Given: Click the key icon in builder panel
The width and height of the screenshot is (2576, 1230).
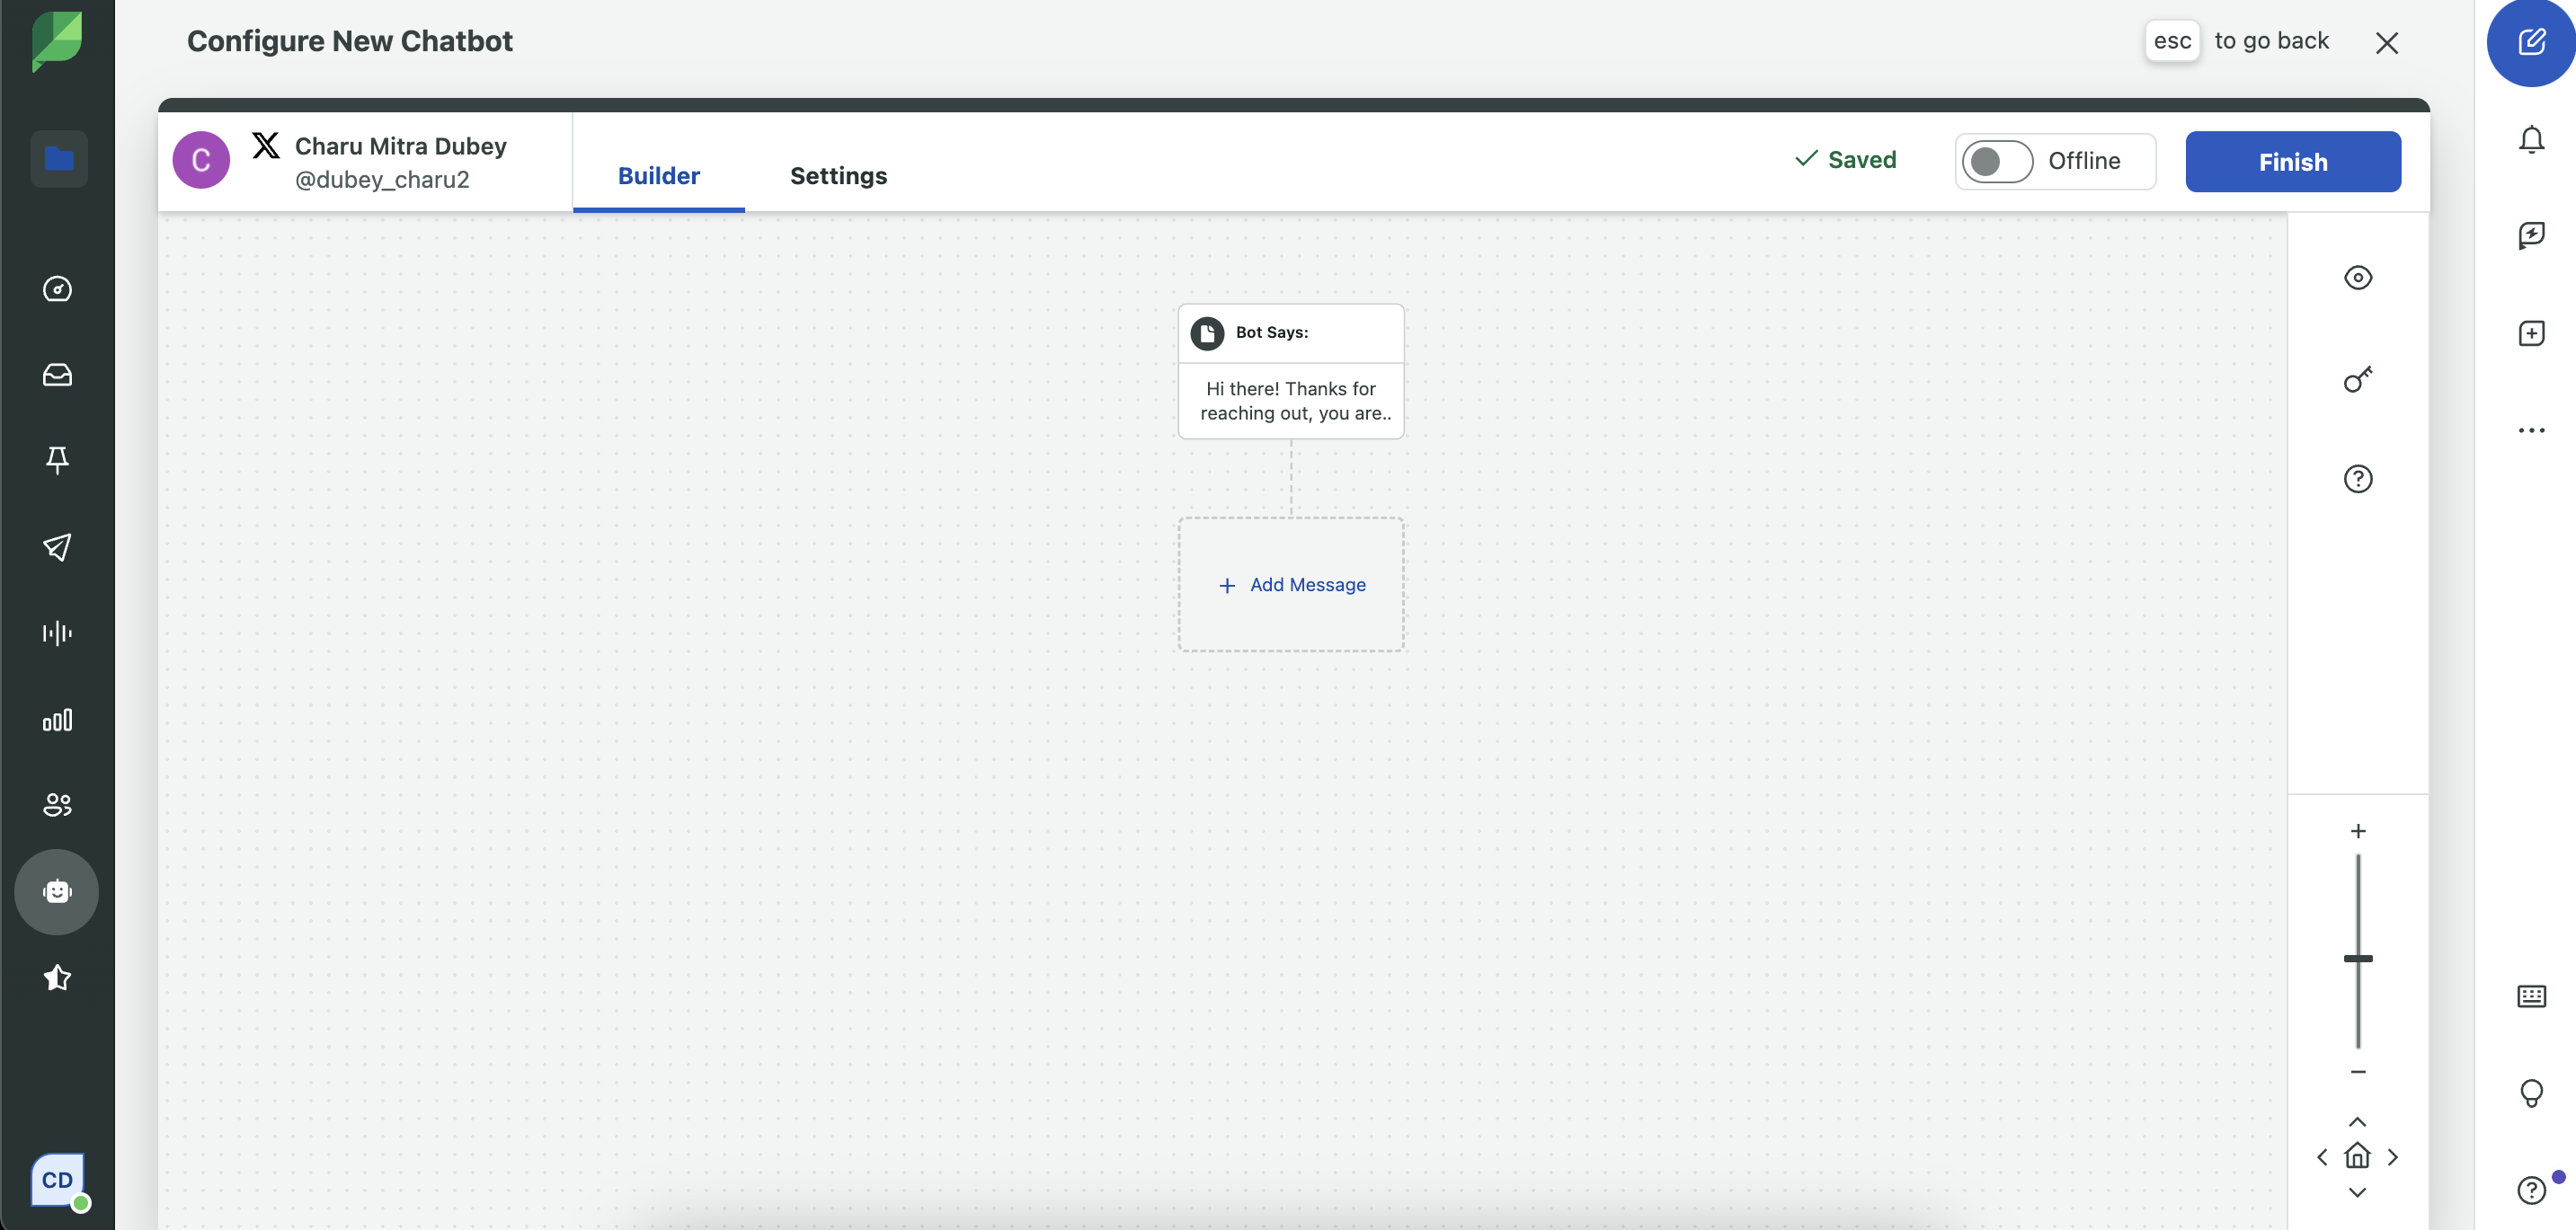Looking at the screenshot, I should [x=2358, y=379].
